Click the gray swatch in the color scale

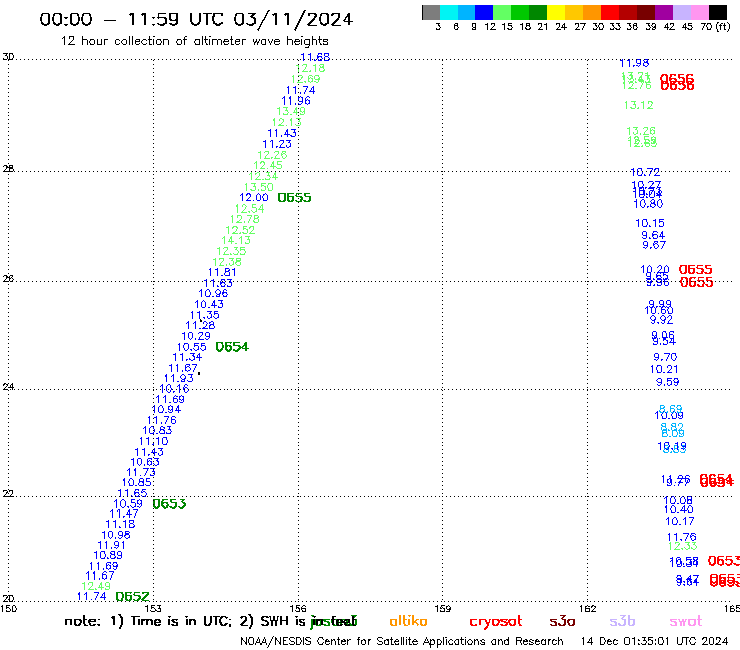click(431, 12)
